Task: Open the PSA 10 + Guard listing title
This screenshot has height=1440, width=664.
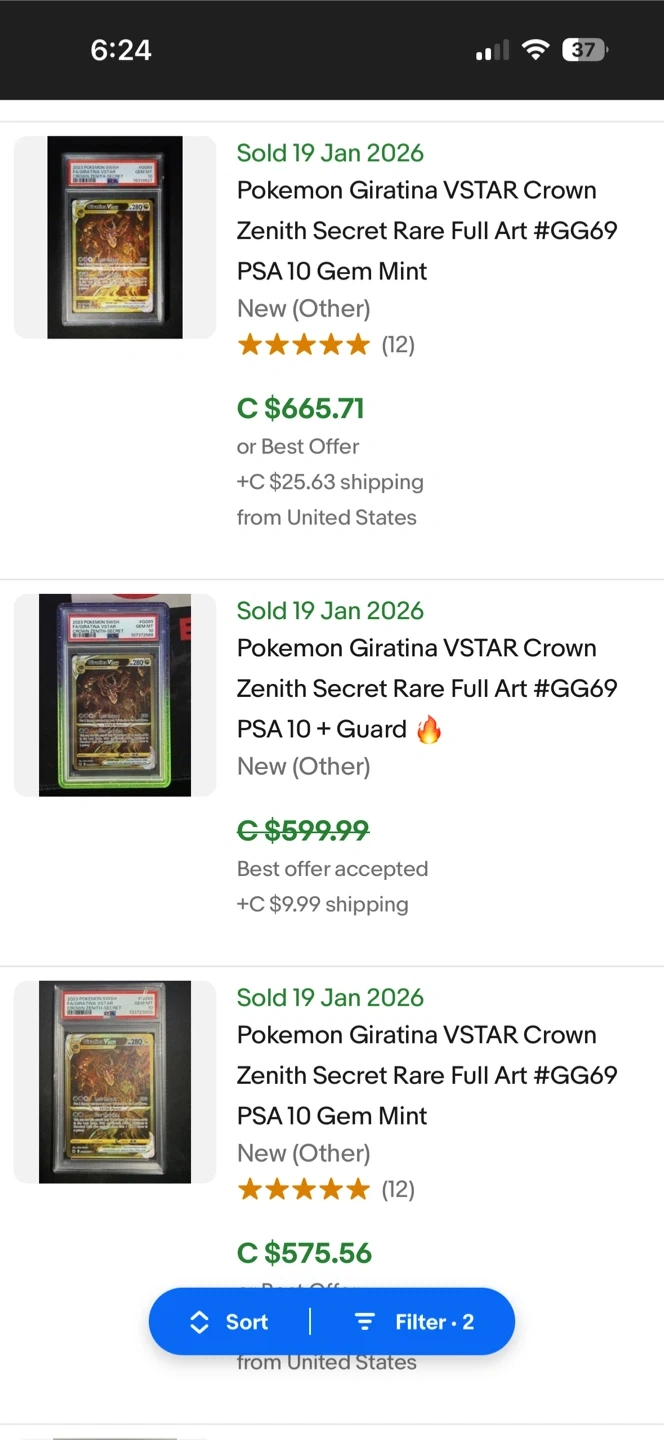Action: point(427,688)
